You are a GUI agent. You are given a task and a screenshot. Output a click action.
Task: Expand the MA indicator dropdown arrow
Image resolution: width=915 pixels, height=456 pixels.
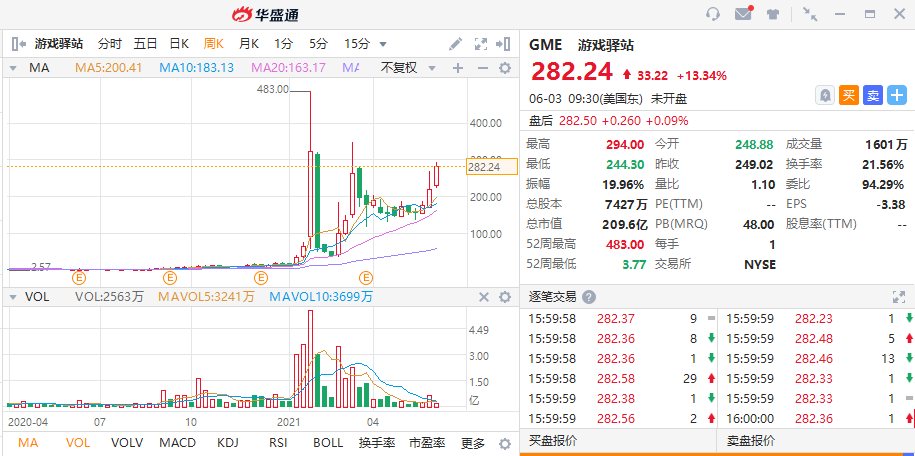coord(12,68)
